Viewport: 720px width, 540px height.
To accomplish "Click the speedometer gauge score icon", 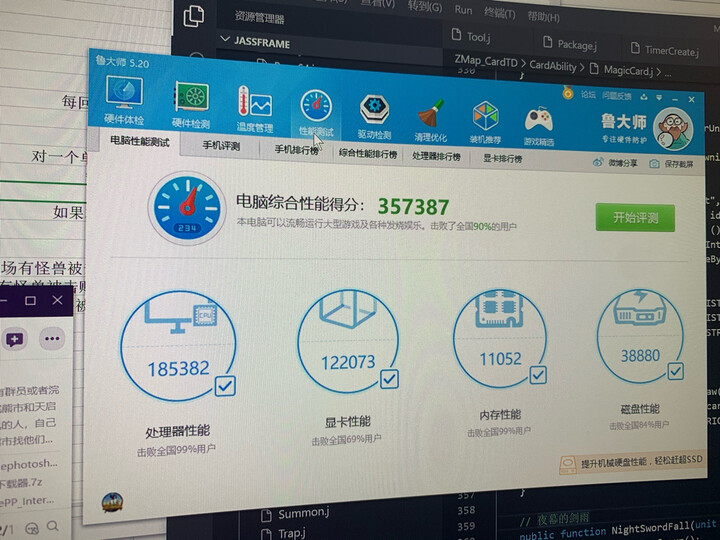I will [x=187, y=208].
